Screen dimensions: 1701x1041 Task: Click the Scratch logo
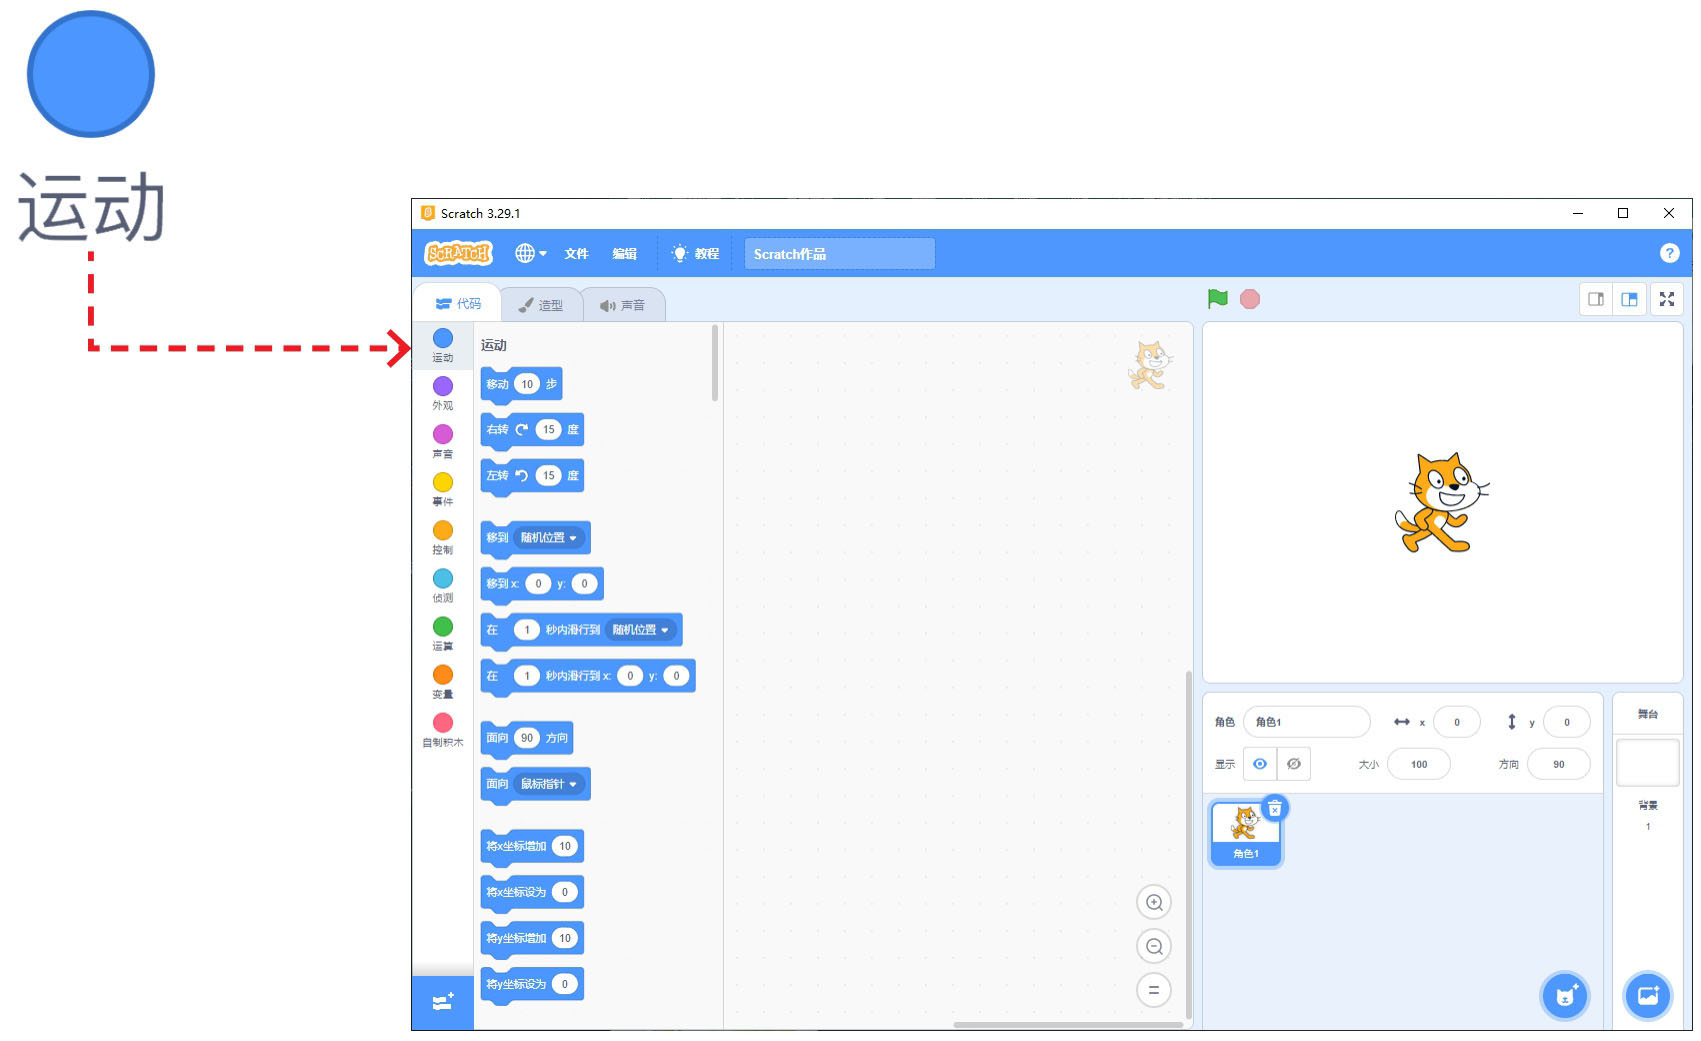458,254
